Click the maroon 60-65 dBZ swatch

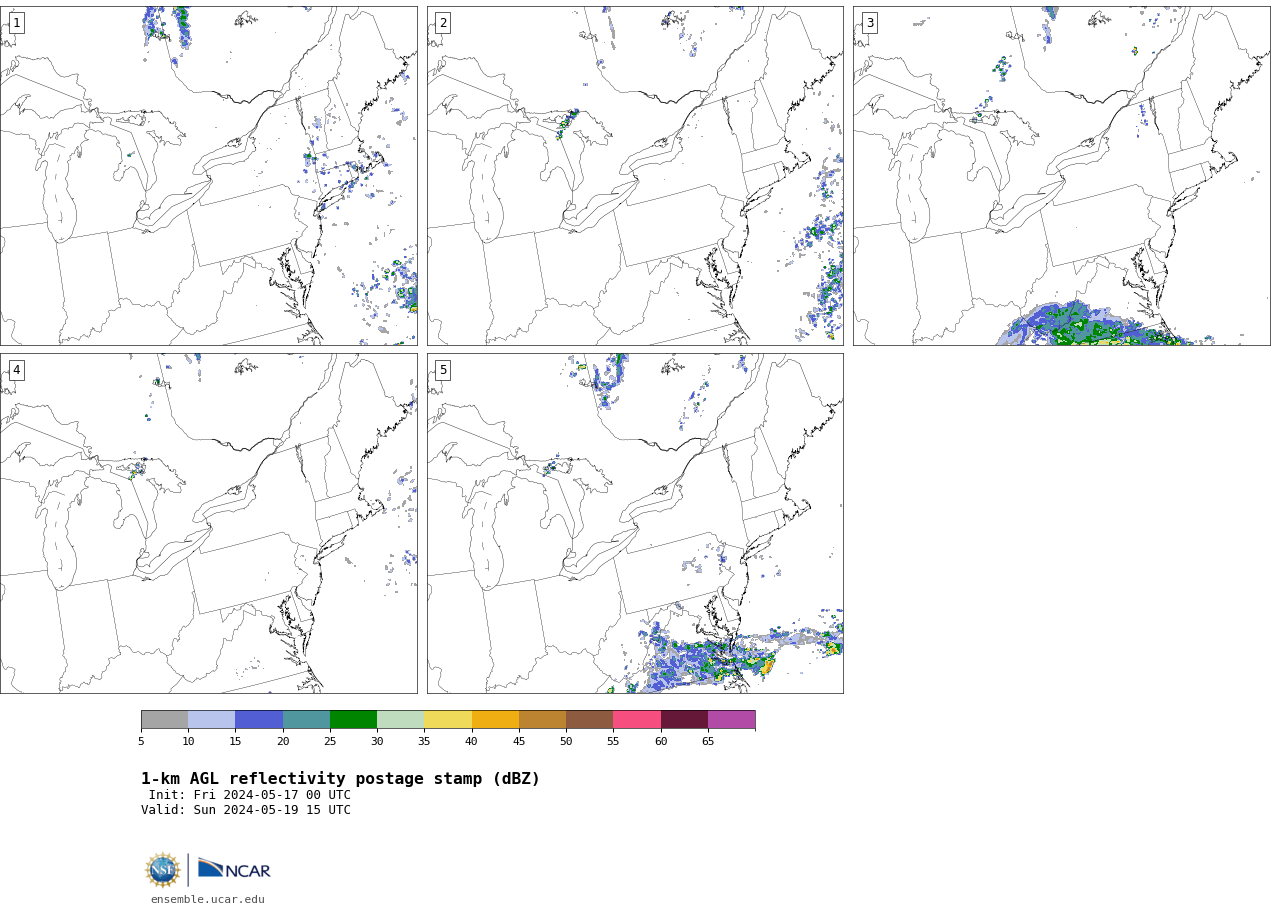pyautogui.click(x=684, y=720)
